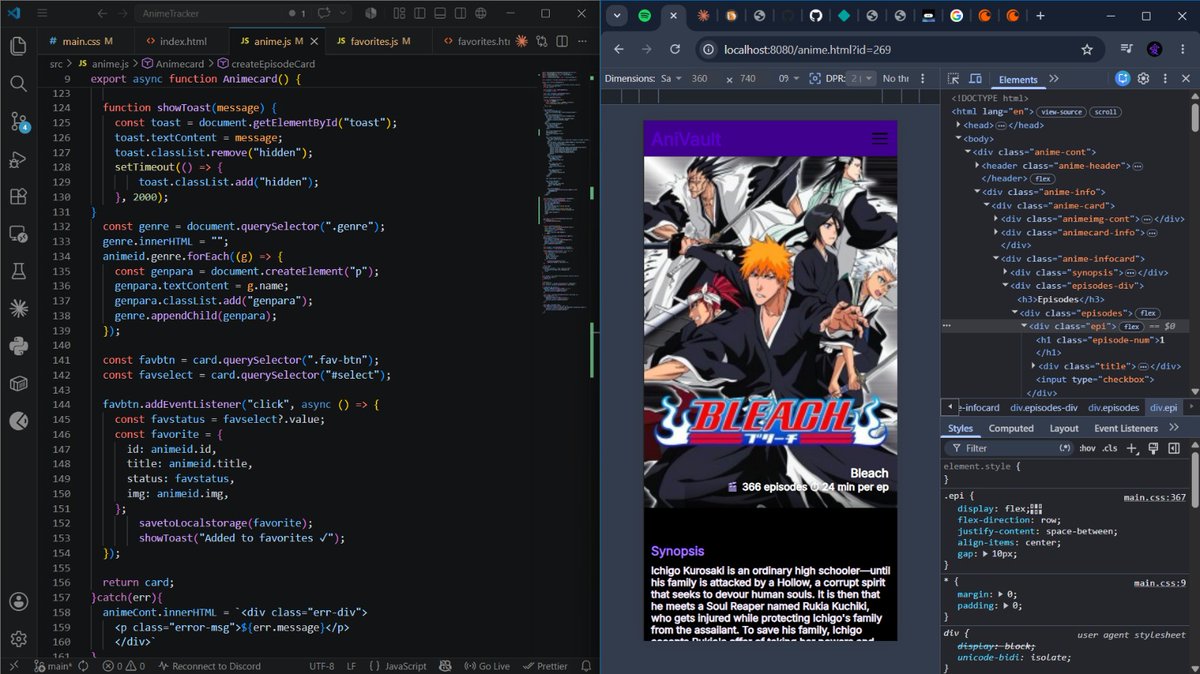The width and height of the screenshot is (1200, 674).
Task: Switch to the Layout styles tab
Action: pos(1064,428)
